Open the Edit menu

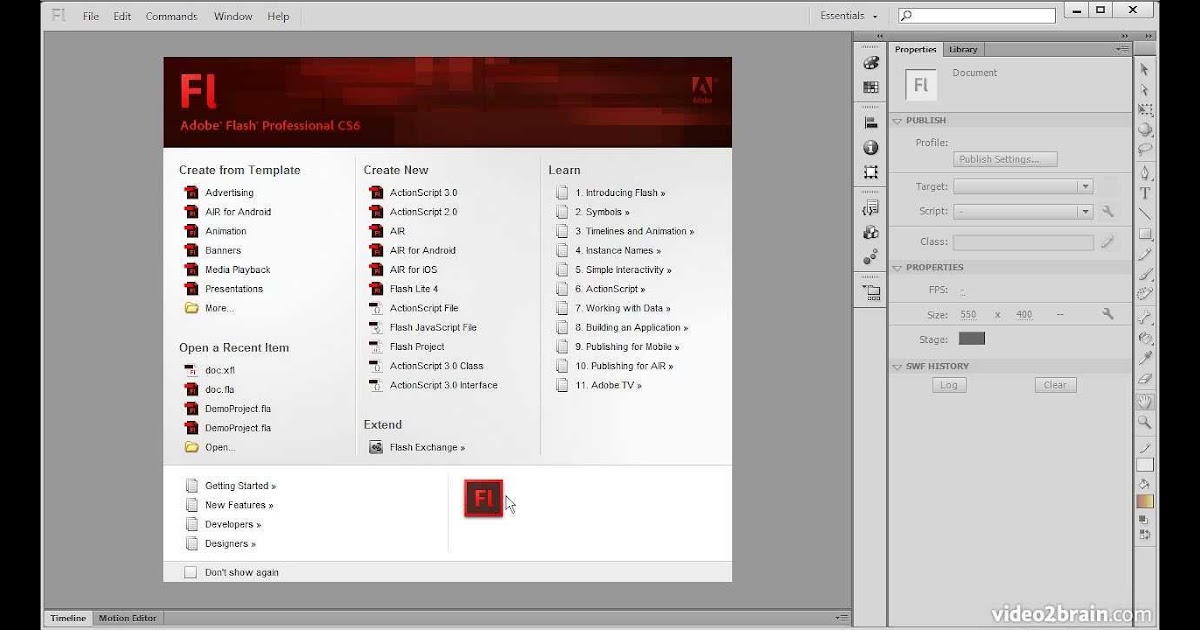point(122,16)
